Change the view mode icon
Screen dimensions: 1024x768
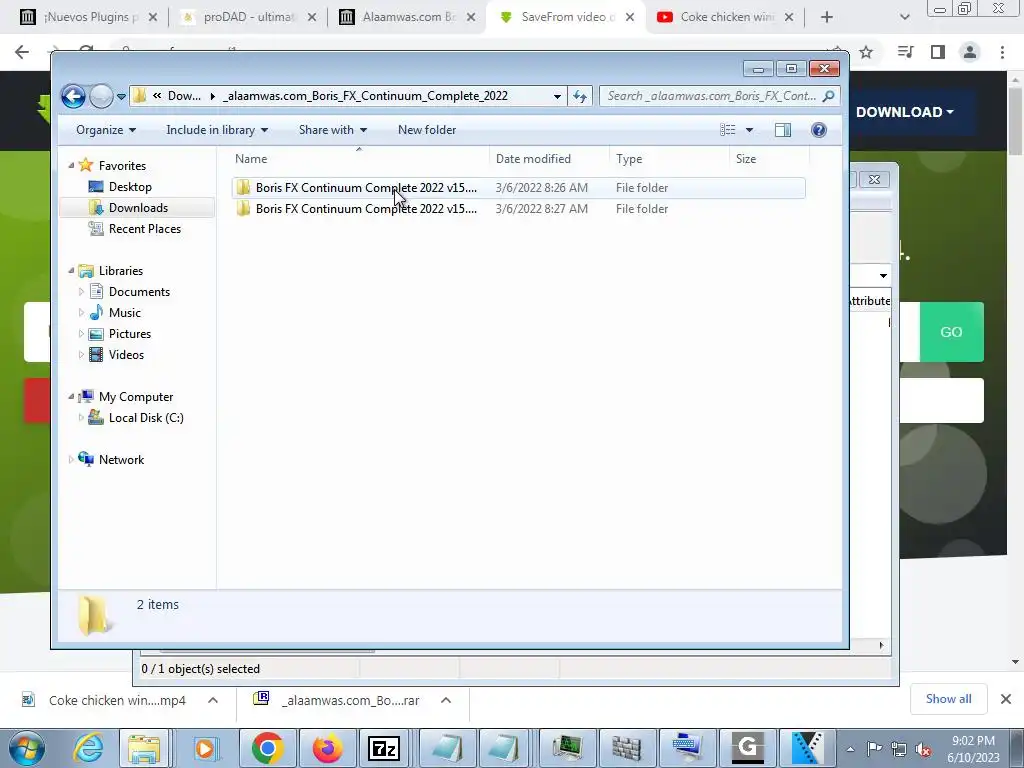tap(728, 130)
